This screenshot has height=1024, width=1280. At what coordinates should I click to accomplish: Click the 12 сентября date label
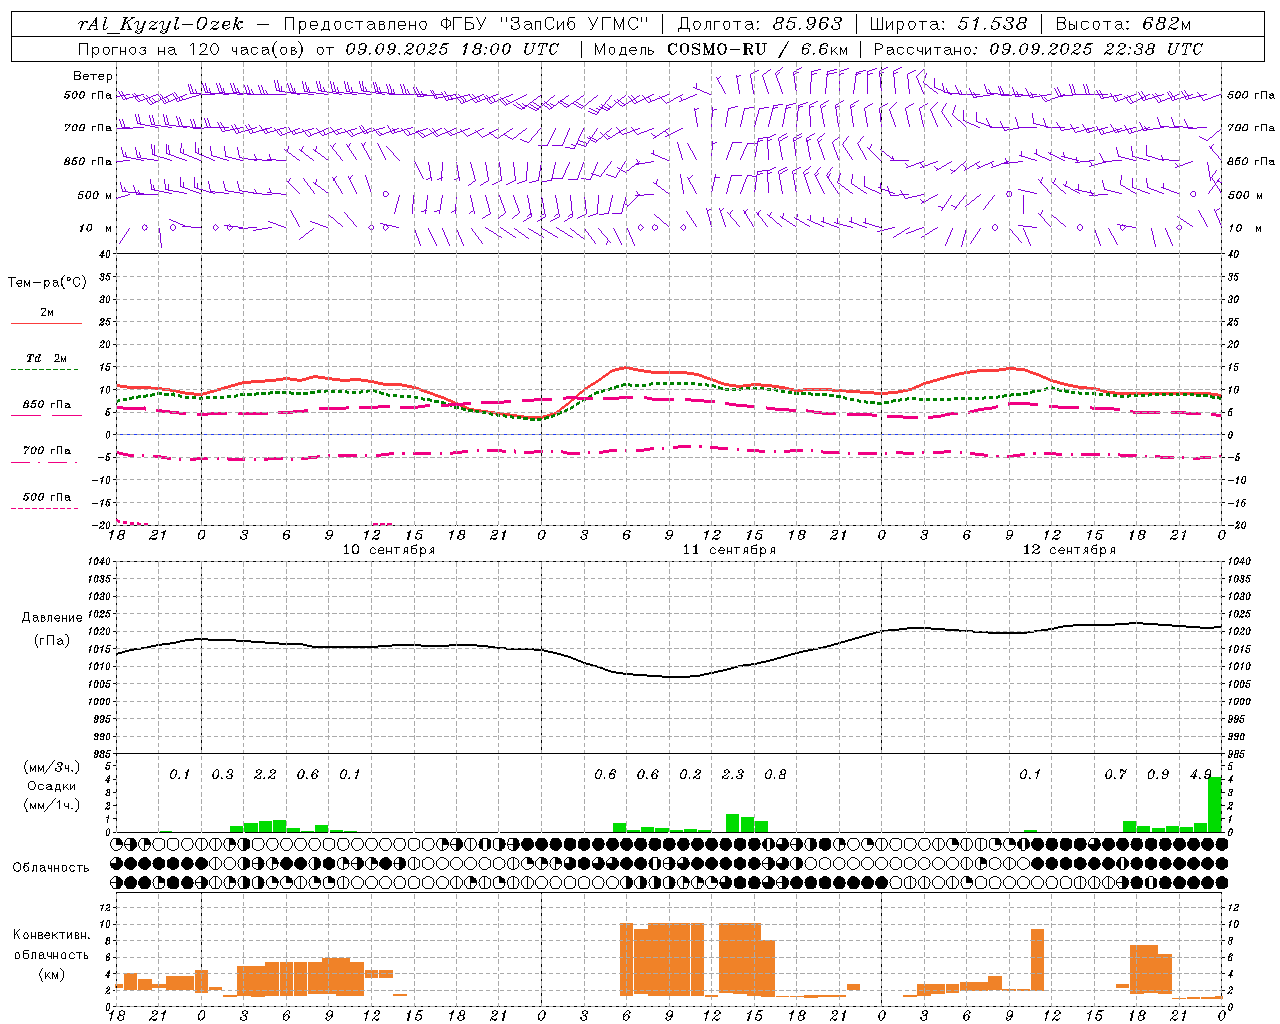coord(1069,550)
